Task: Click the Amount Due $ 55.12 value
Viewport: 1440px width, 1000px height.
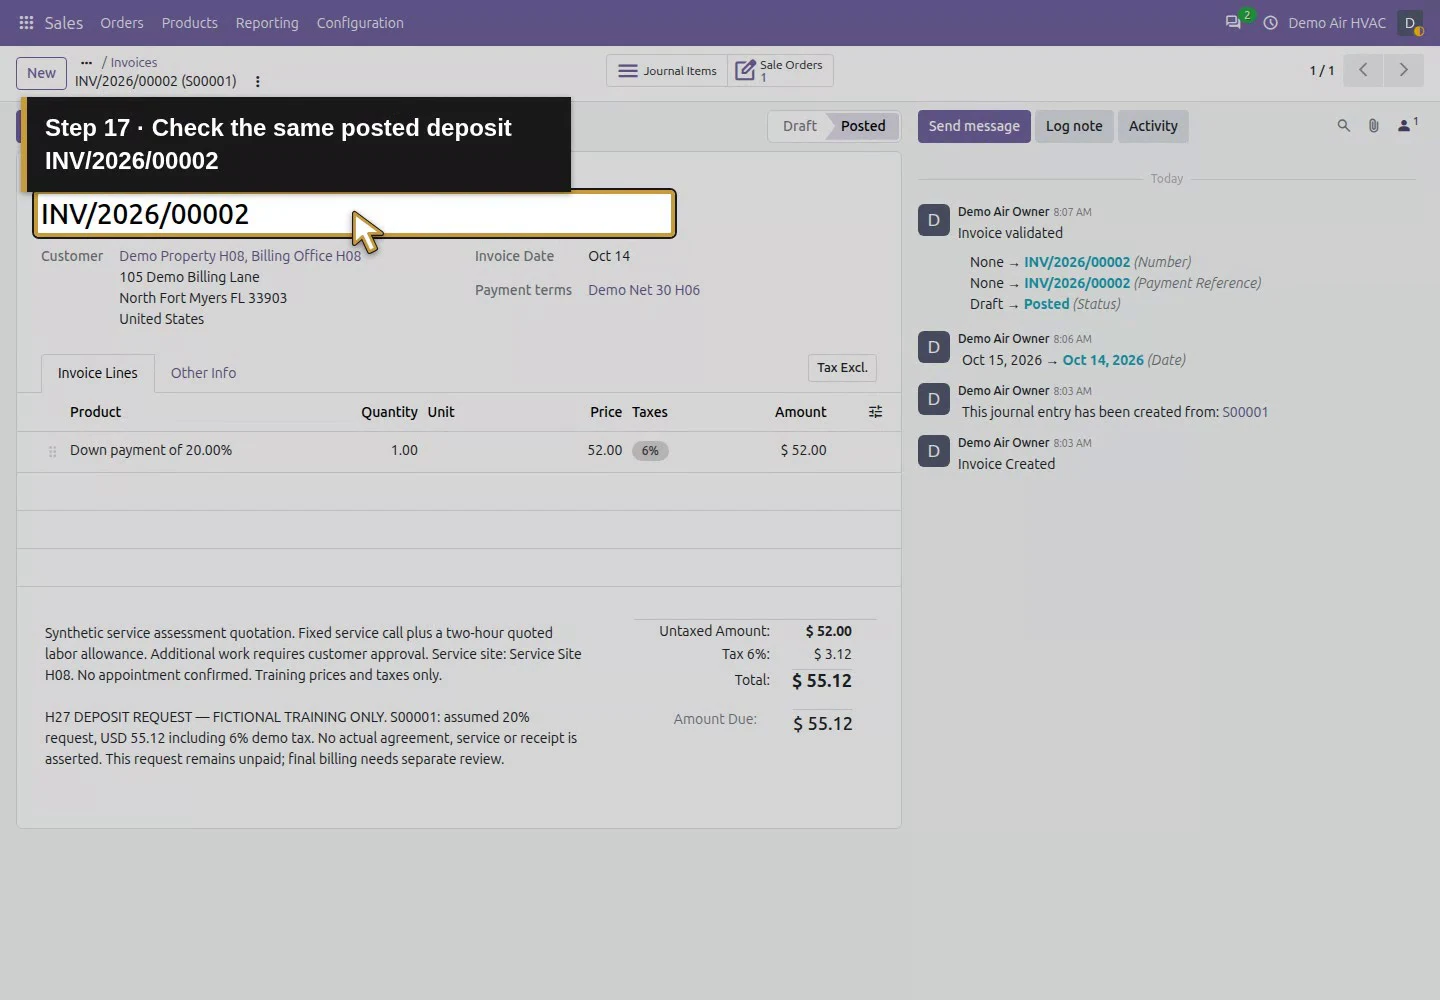Action: pos(823,723)
